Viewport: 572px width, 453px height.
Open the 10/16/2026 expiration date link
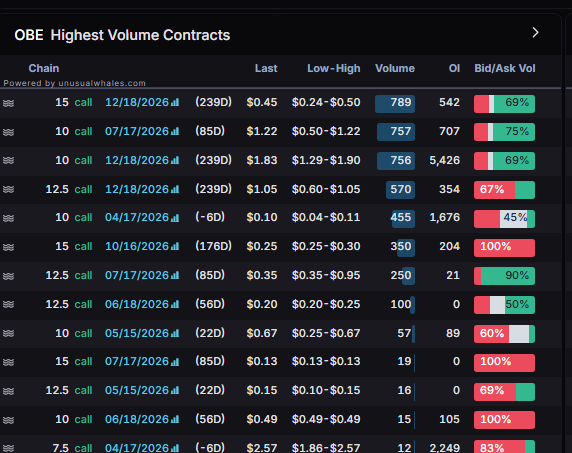137,246
